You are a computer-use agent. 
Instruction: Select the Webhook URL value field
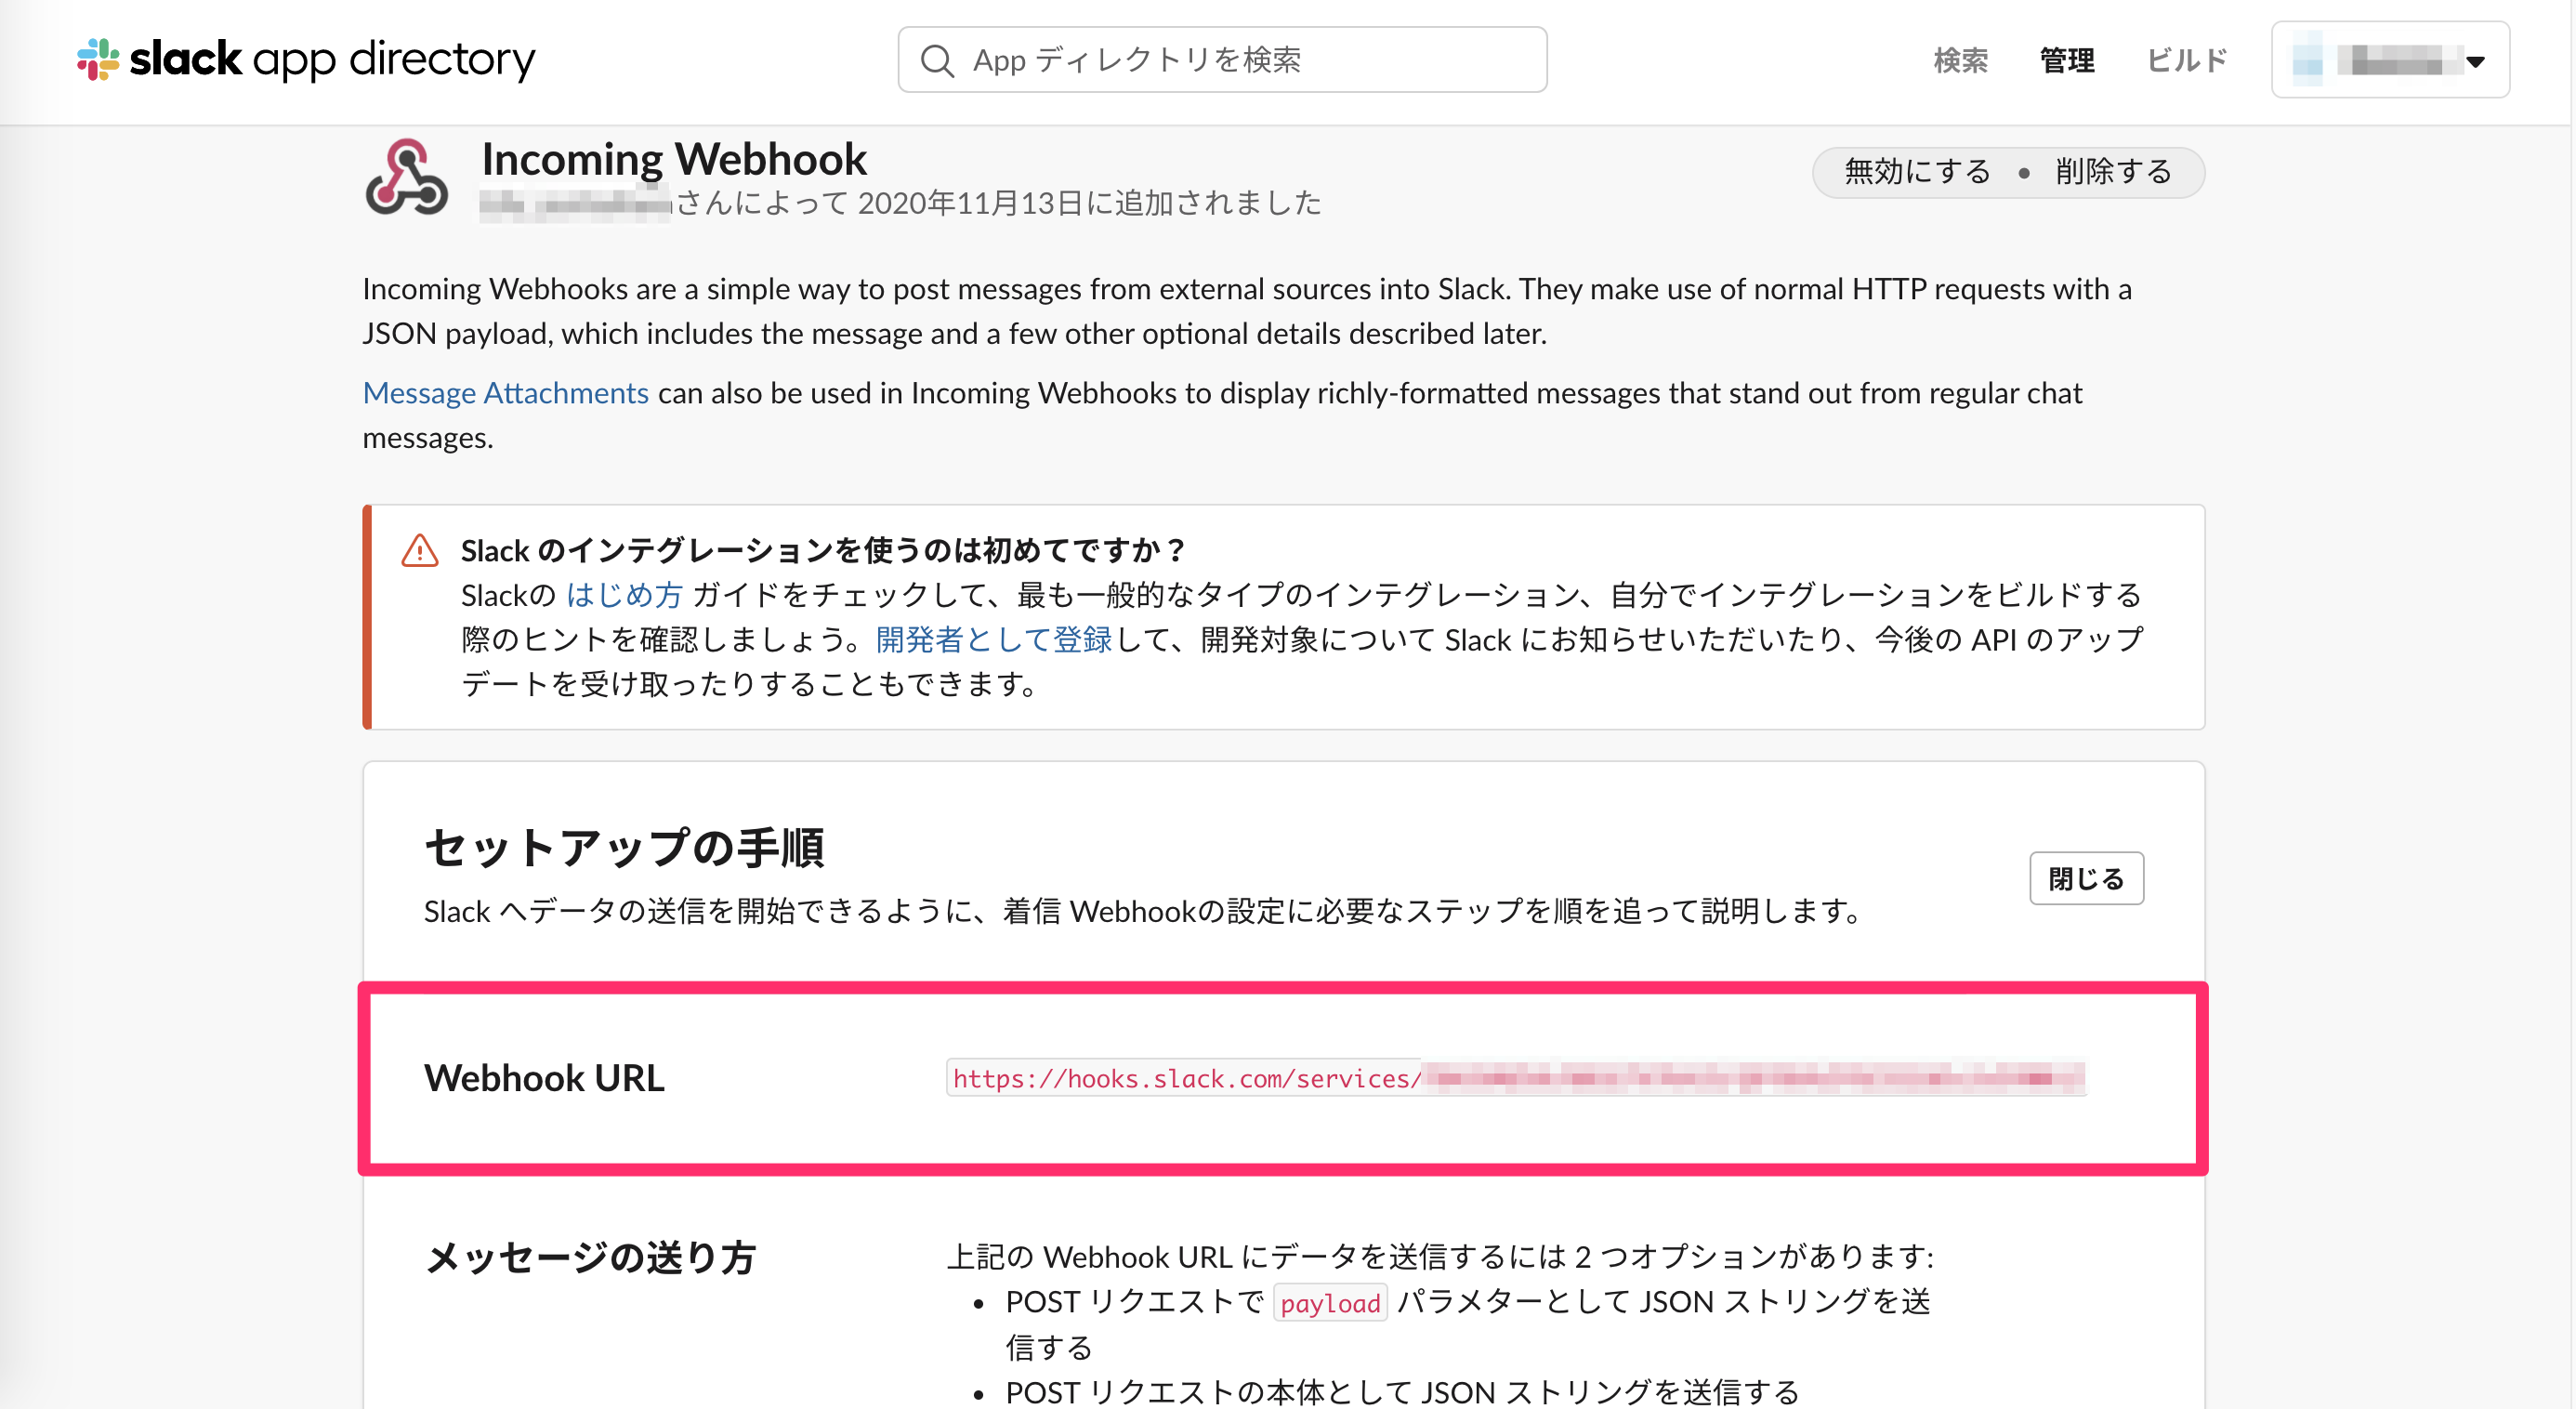click(x=1516, y=1077)
